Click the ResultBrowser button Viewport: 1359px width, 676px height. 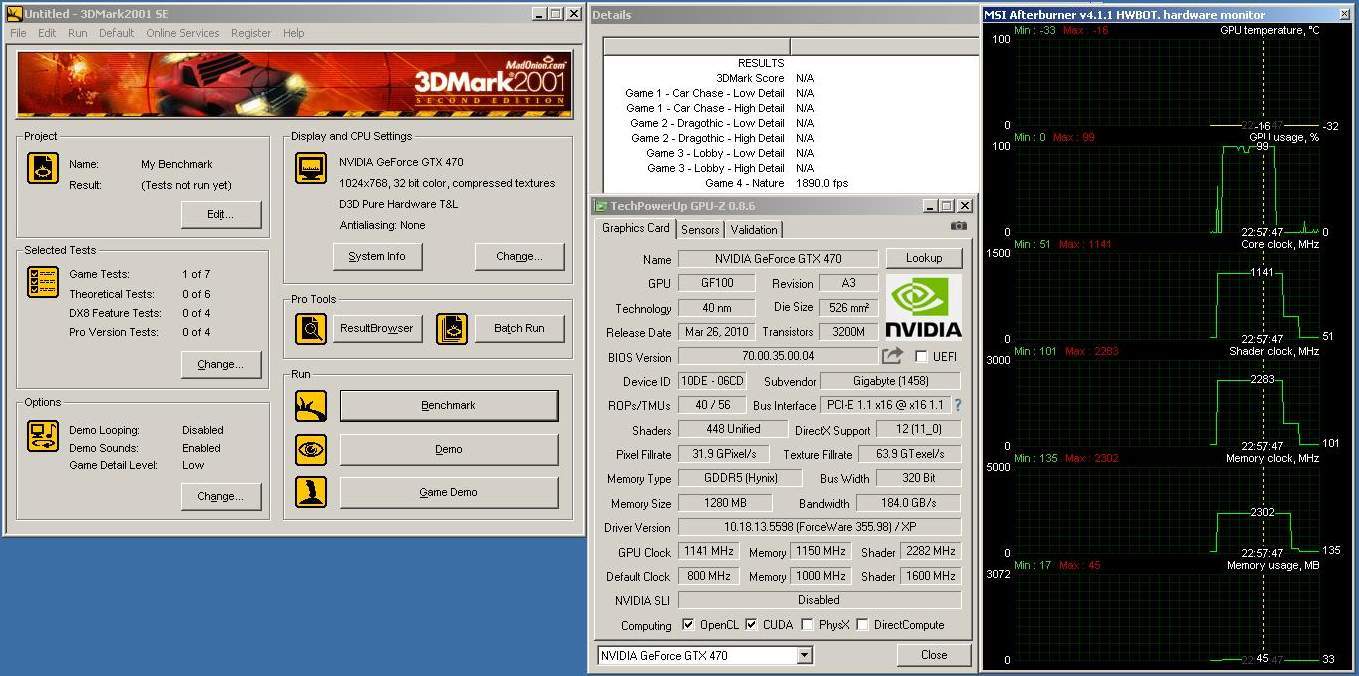377,329
